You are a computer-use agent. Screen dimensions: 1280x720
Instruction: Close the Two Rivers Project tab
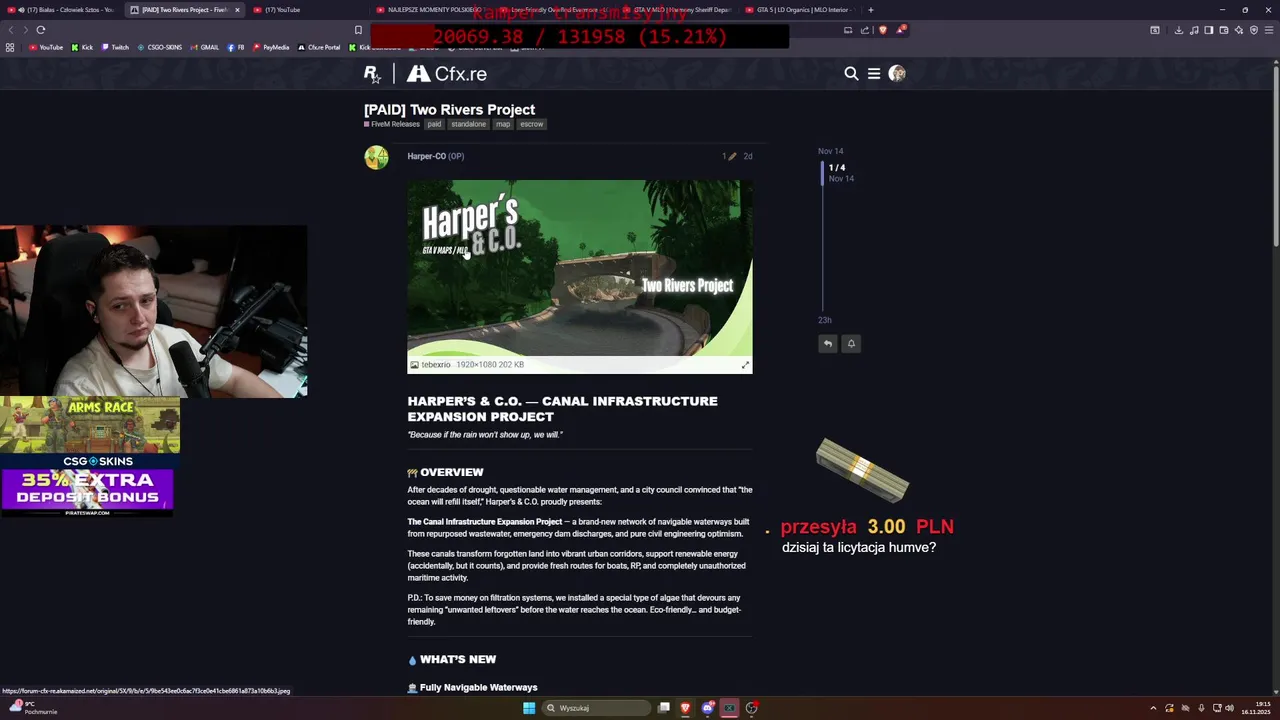tap(237, 10)
